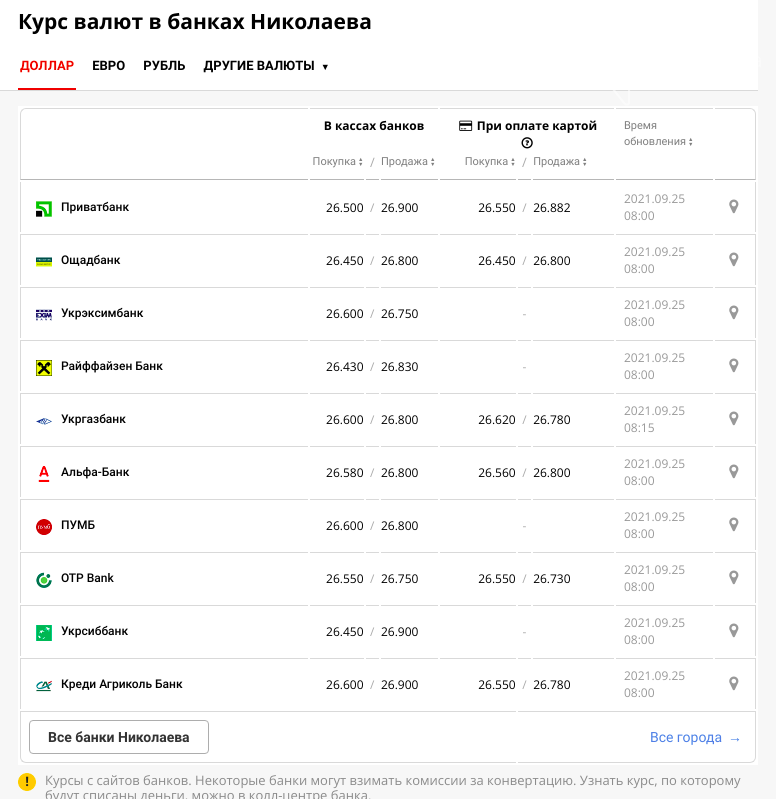Select the Рубль currency tab

click(164, 66)
